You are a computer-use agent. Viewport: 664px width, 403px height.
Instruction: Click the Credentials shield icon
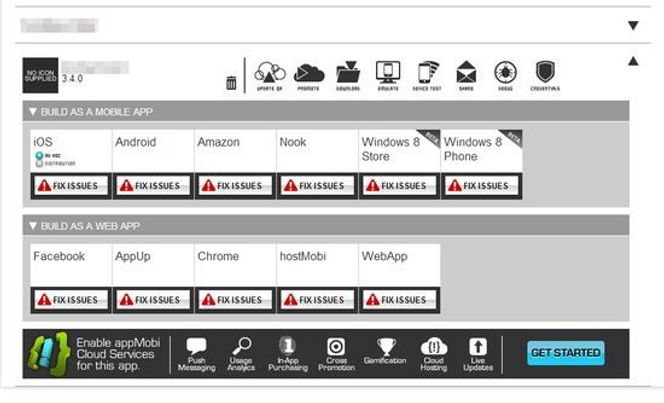point(545,76)
